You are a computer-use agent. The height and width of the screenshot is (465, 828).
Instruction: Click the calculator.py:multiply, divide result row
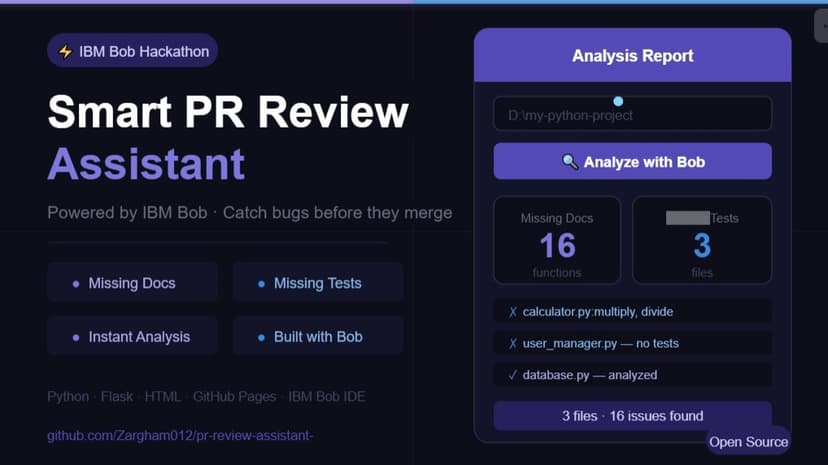[632, 311]
